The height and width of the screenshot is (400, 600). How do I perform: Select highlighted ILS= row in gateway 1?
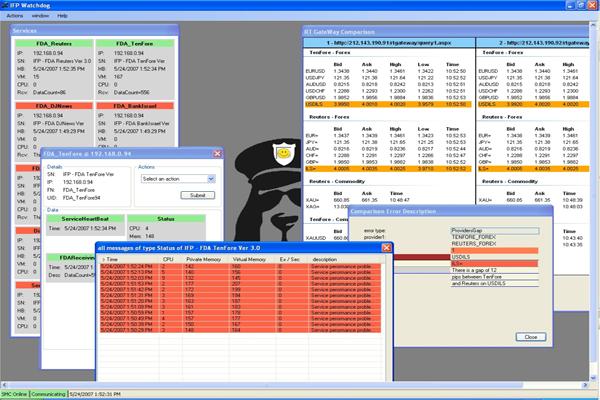pyautogui.click(x=388, y=169)
